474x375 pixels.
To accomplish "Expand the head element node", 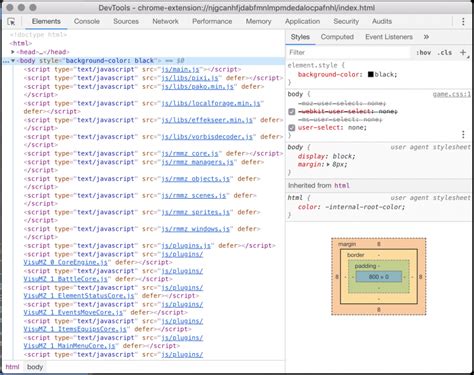I will coord(13,52).
